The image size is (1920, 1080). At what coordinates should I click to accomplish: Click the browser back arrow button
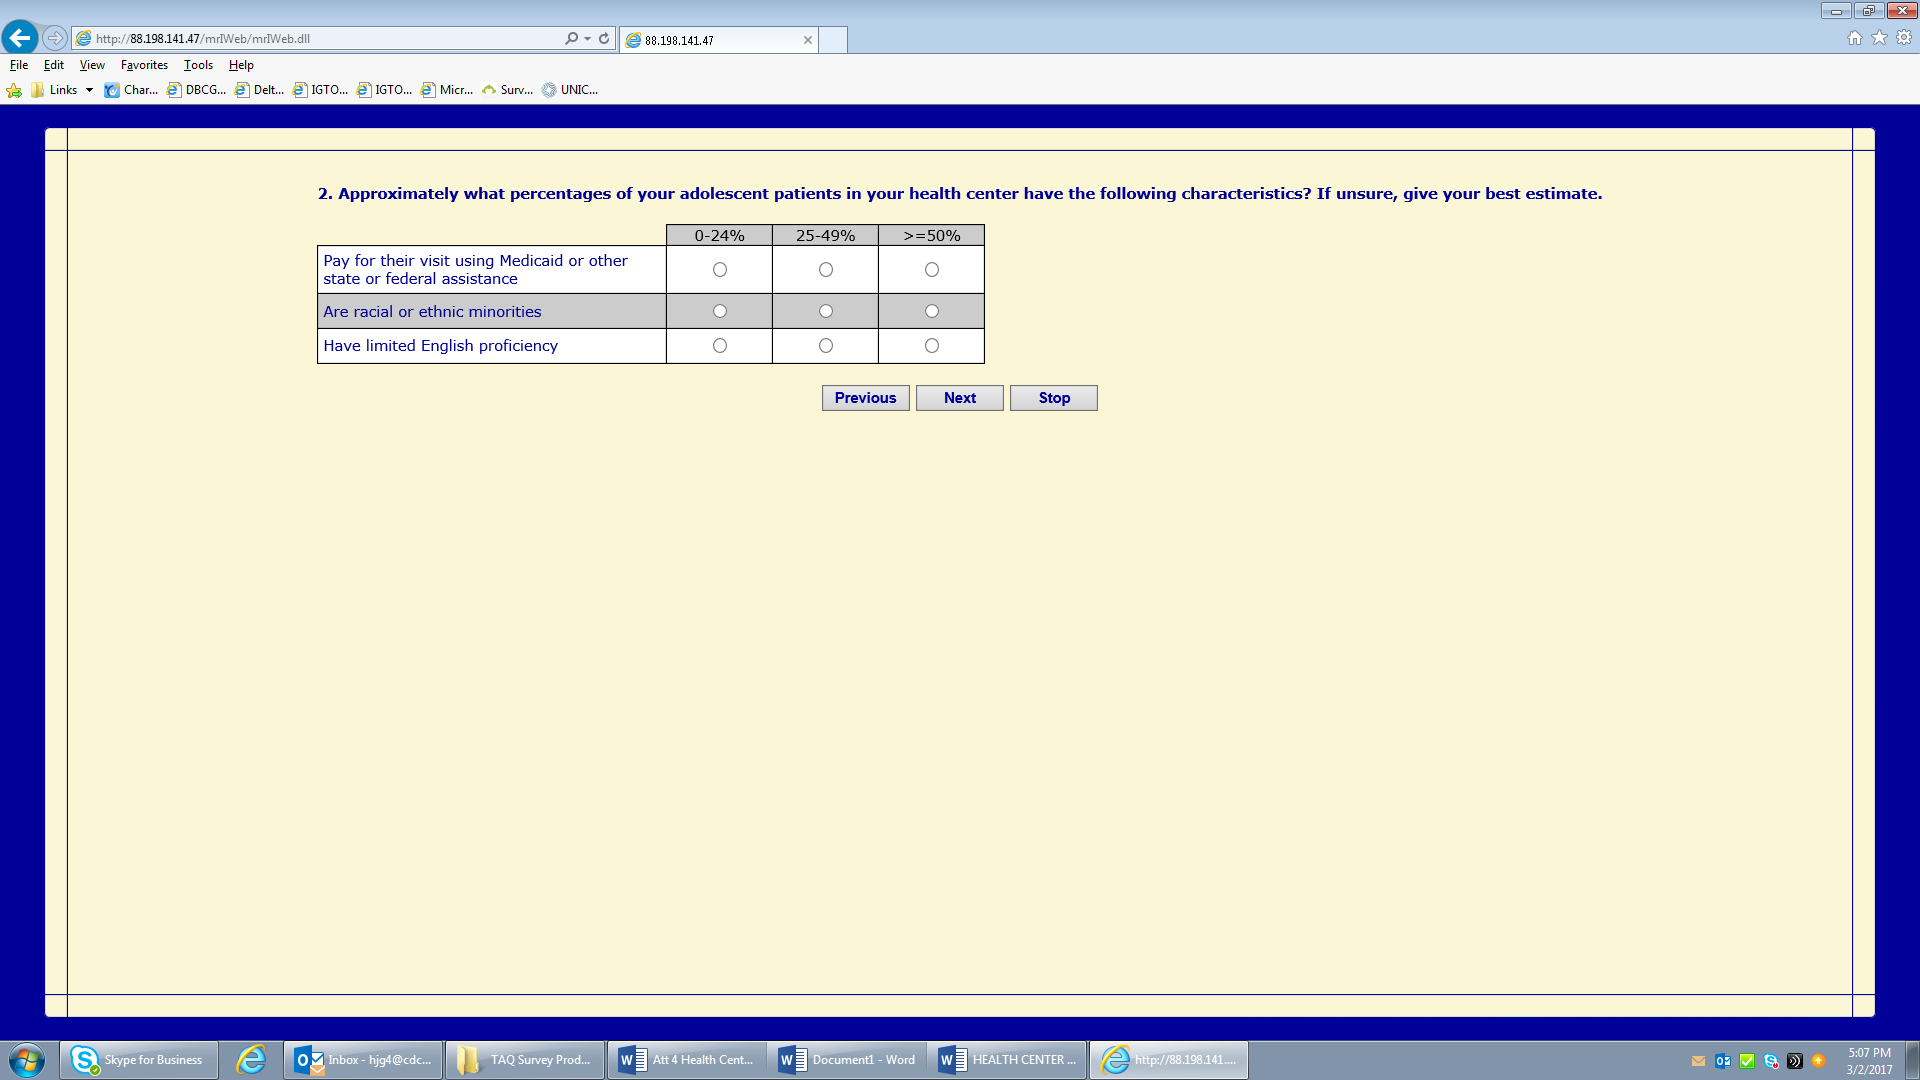coord(20,38)
